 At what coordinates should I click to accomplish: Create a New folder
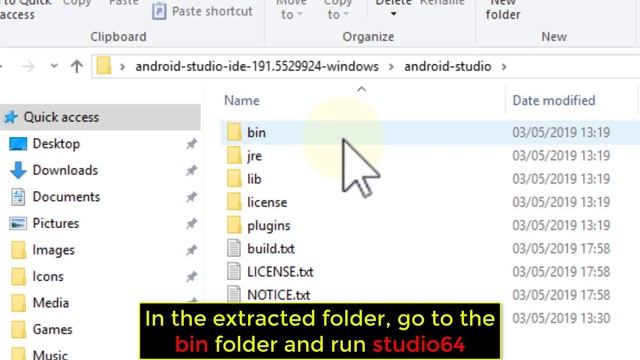coord(503,10)
